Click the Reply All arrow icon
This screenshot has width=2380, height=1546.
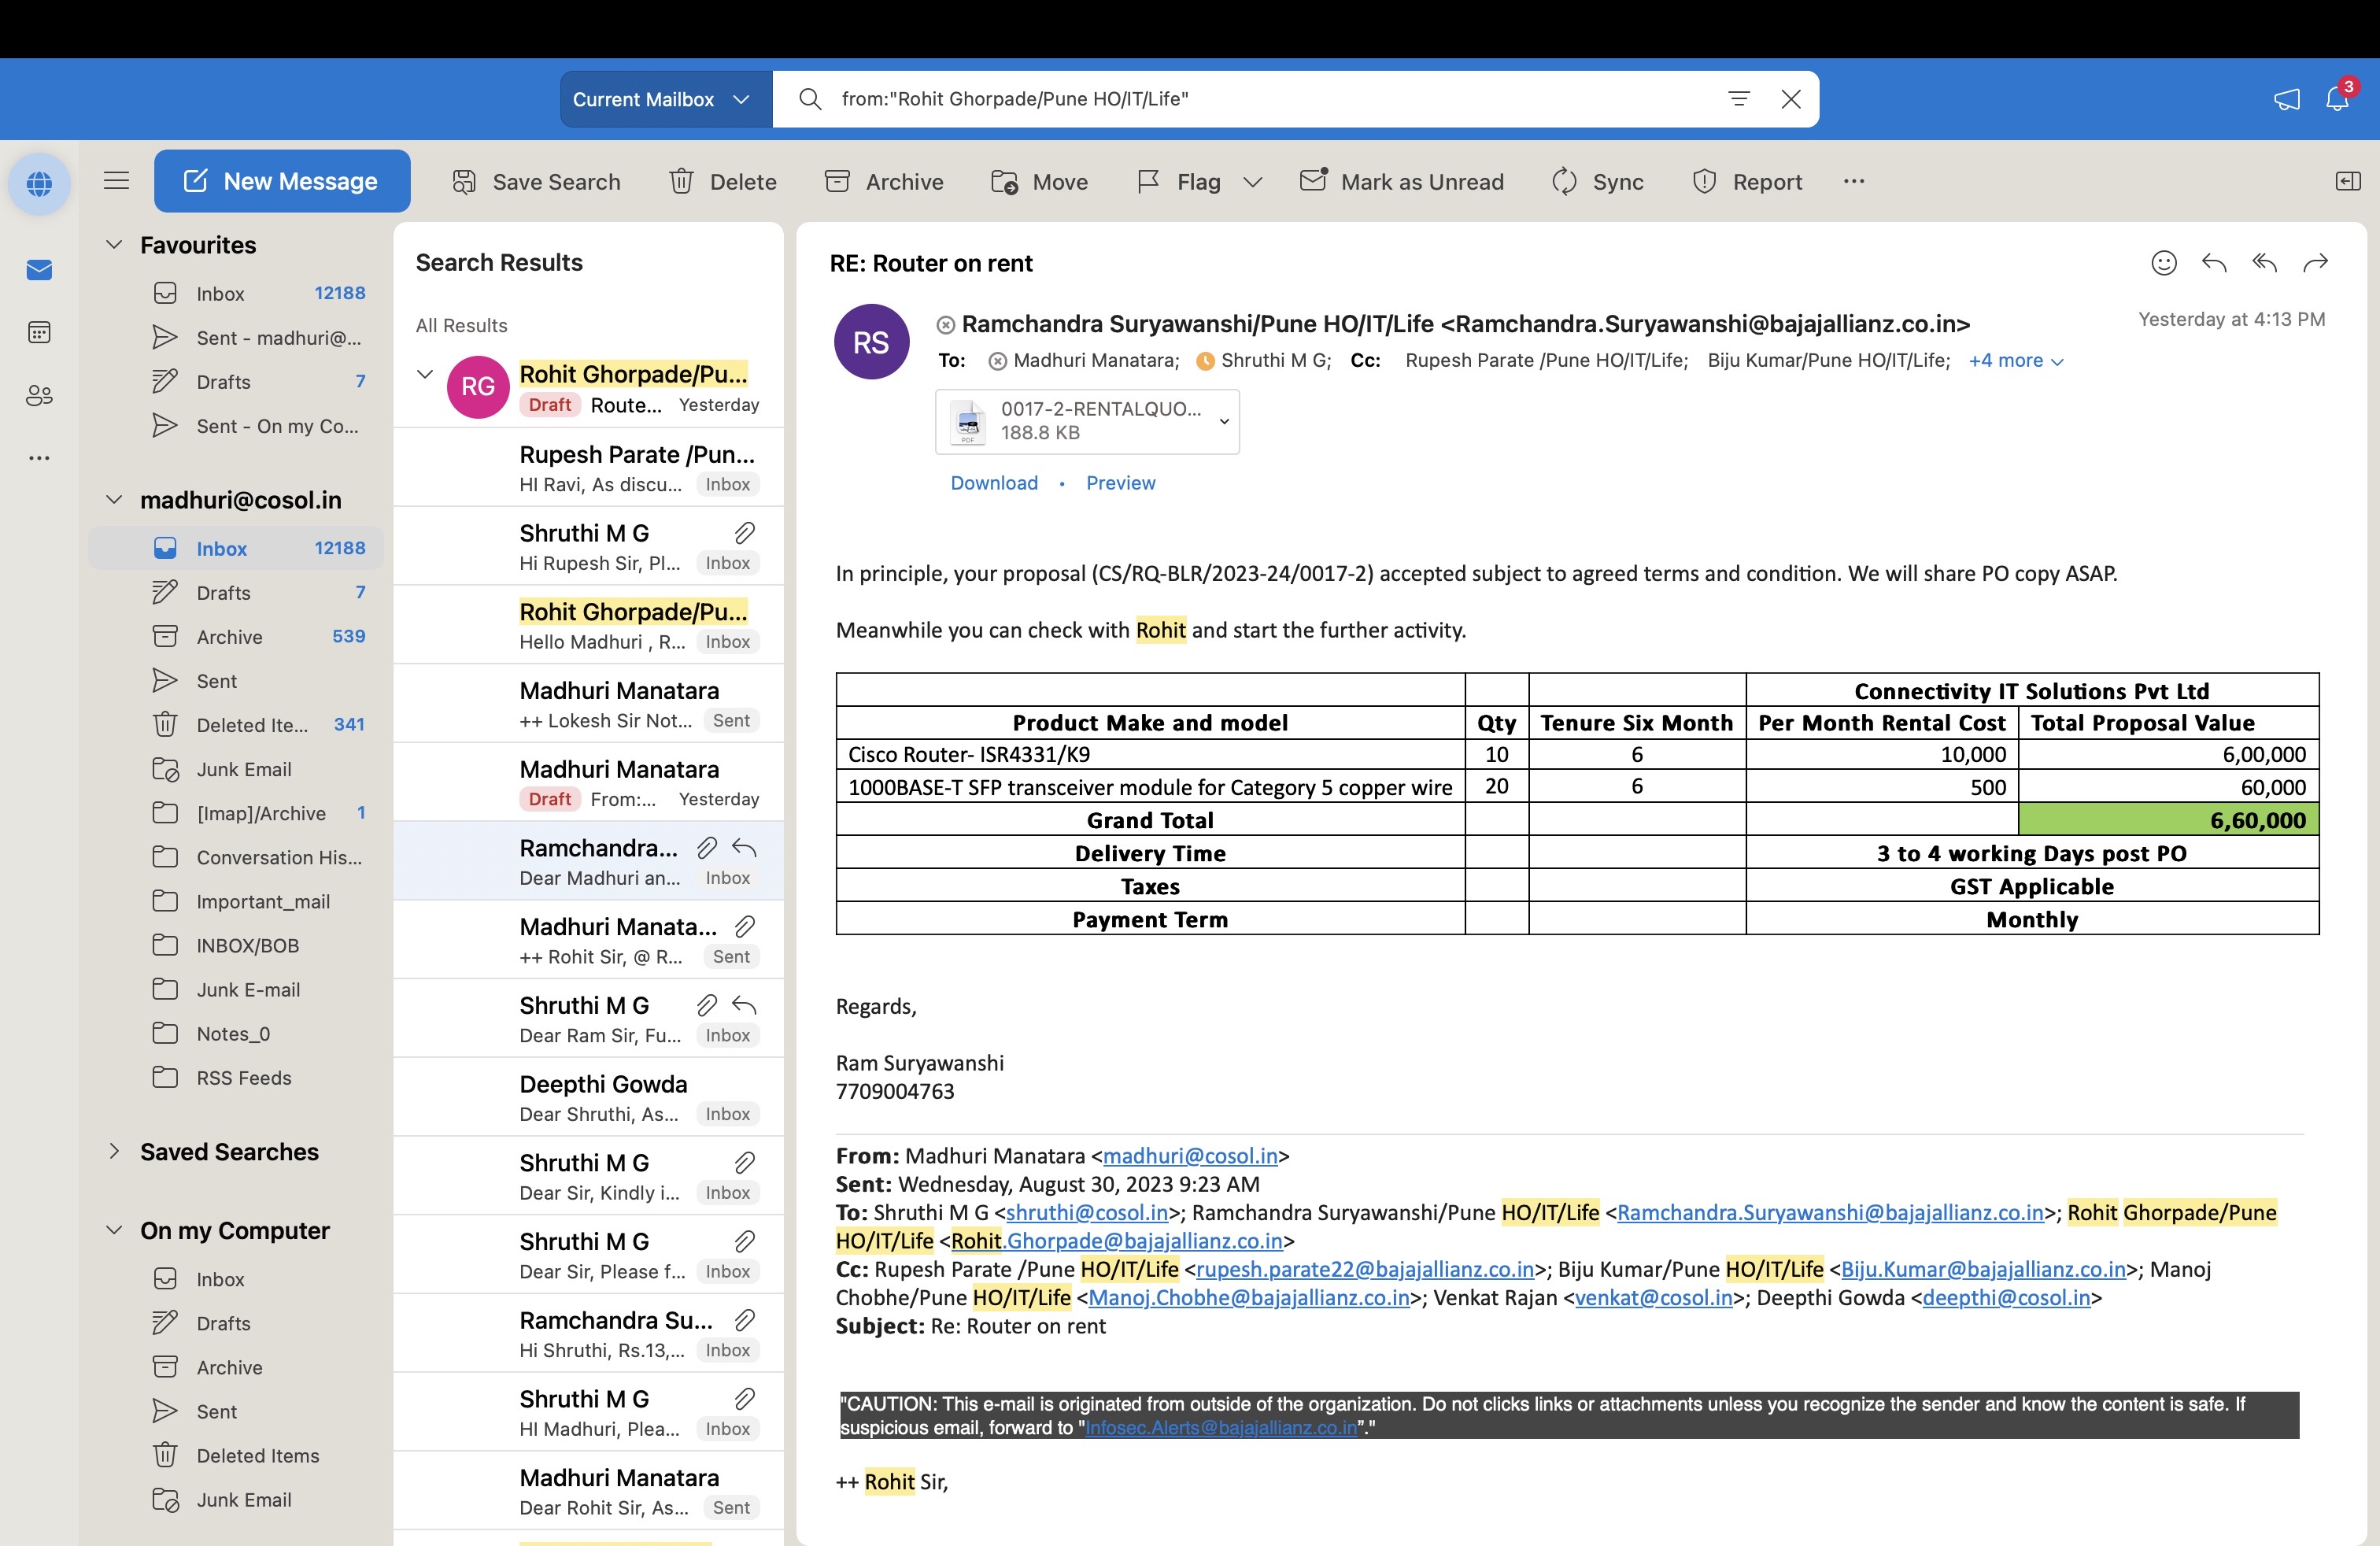pos(2264,263)
